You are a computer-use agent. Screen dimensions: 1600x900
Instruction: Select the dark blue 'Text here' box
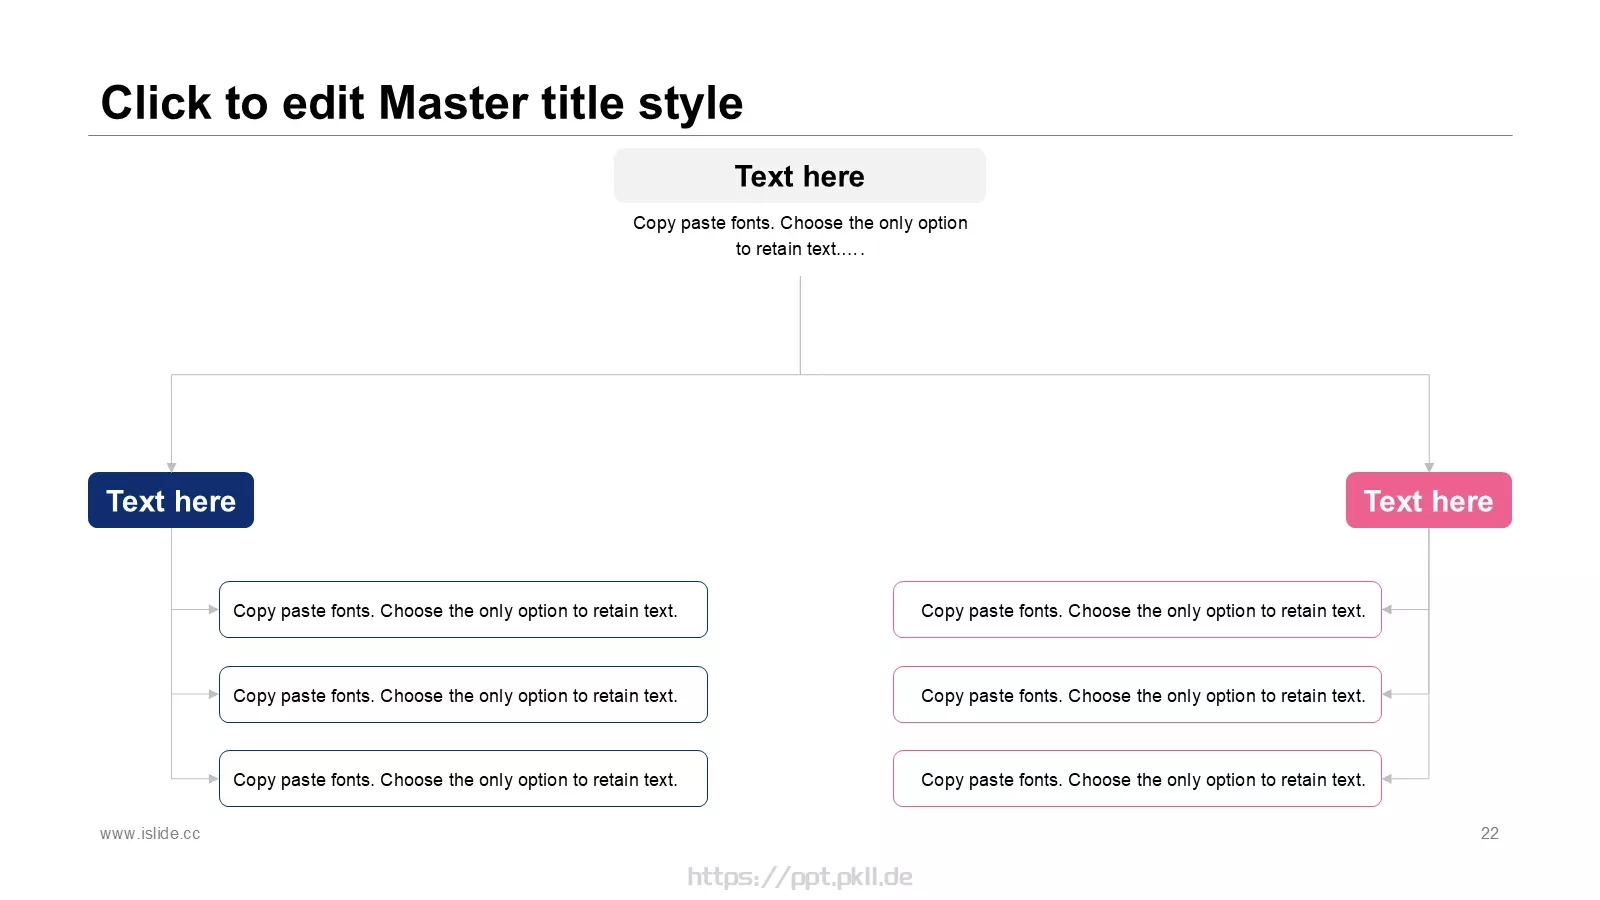[171, 500]
